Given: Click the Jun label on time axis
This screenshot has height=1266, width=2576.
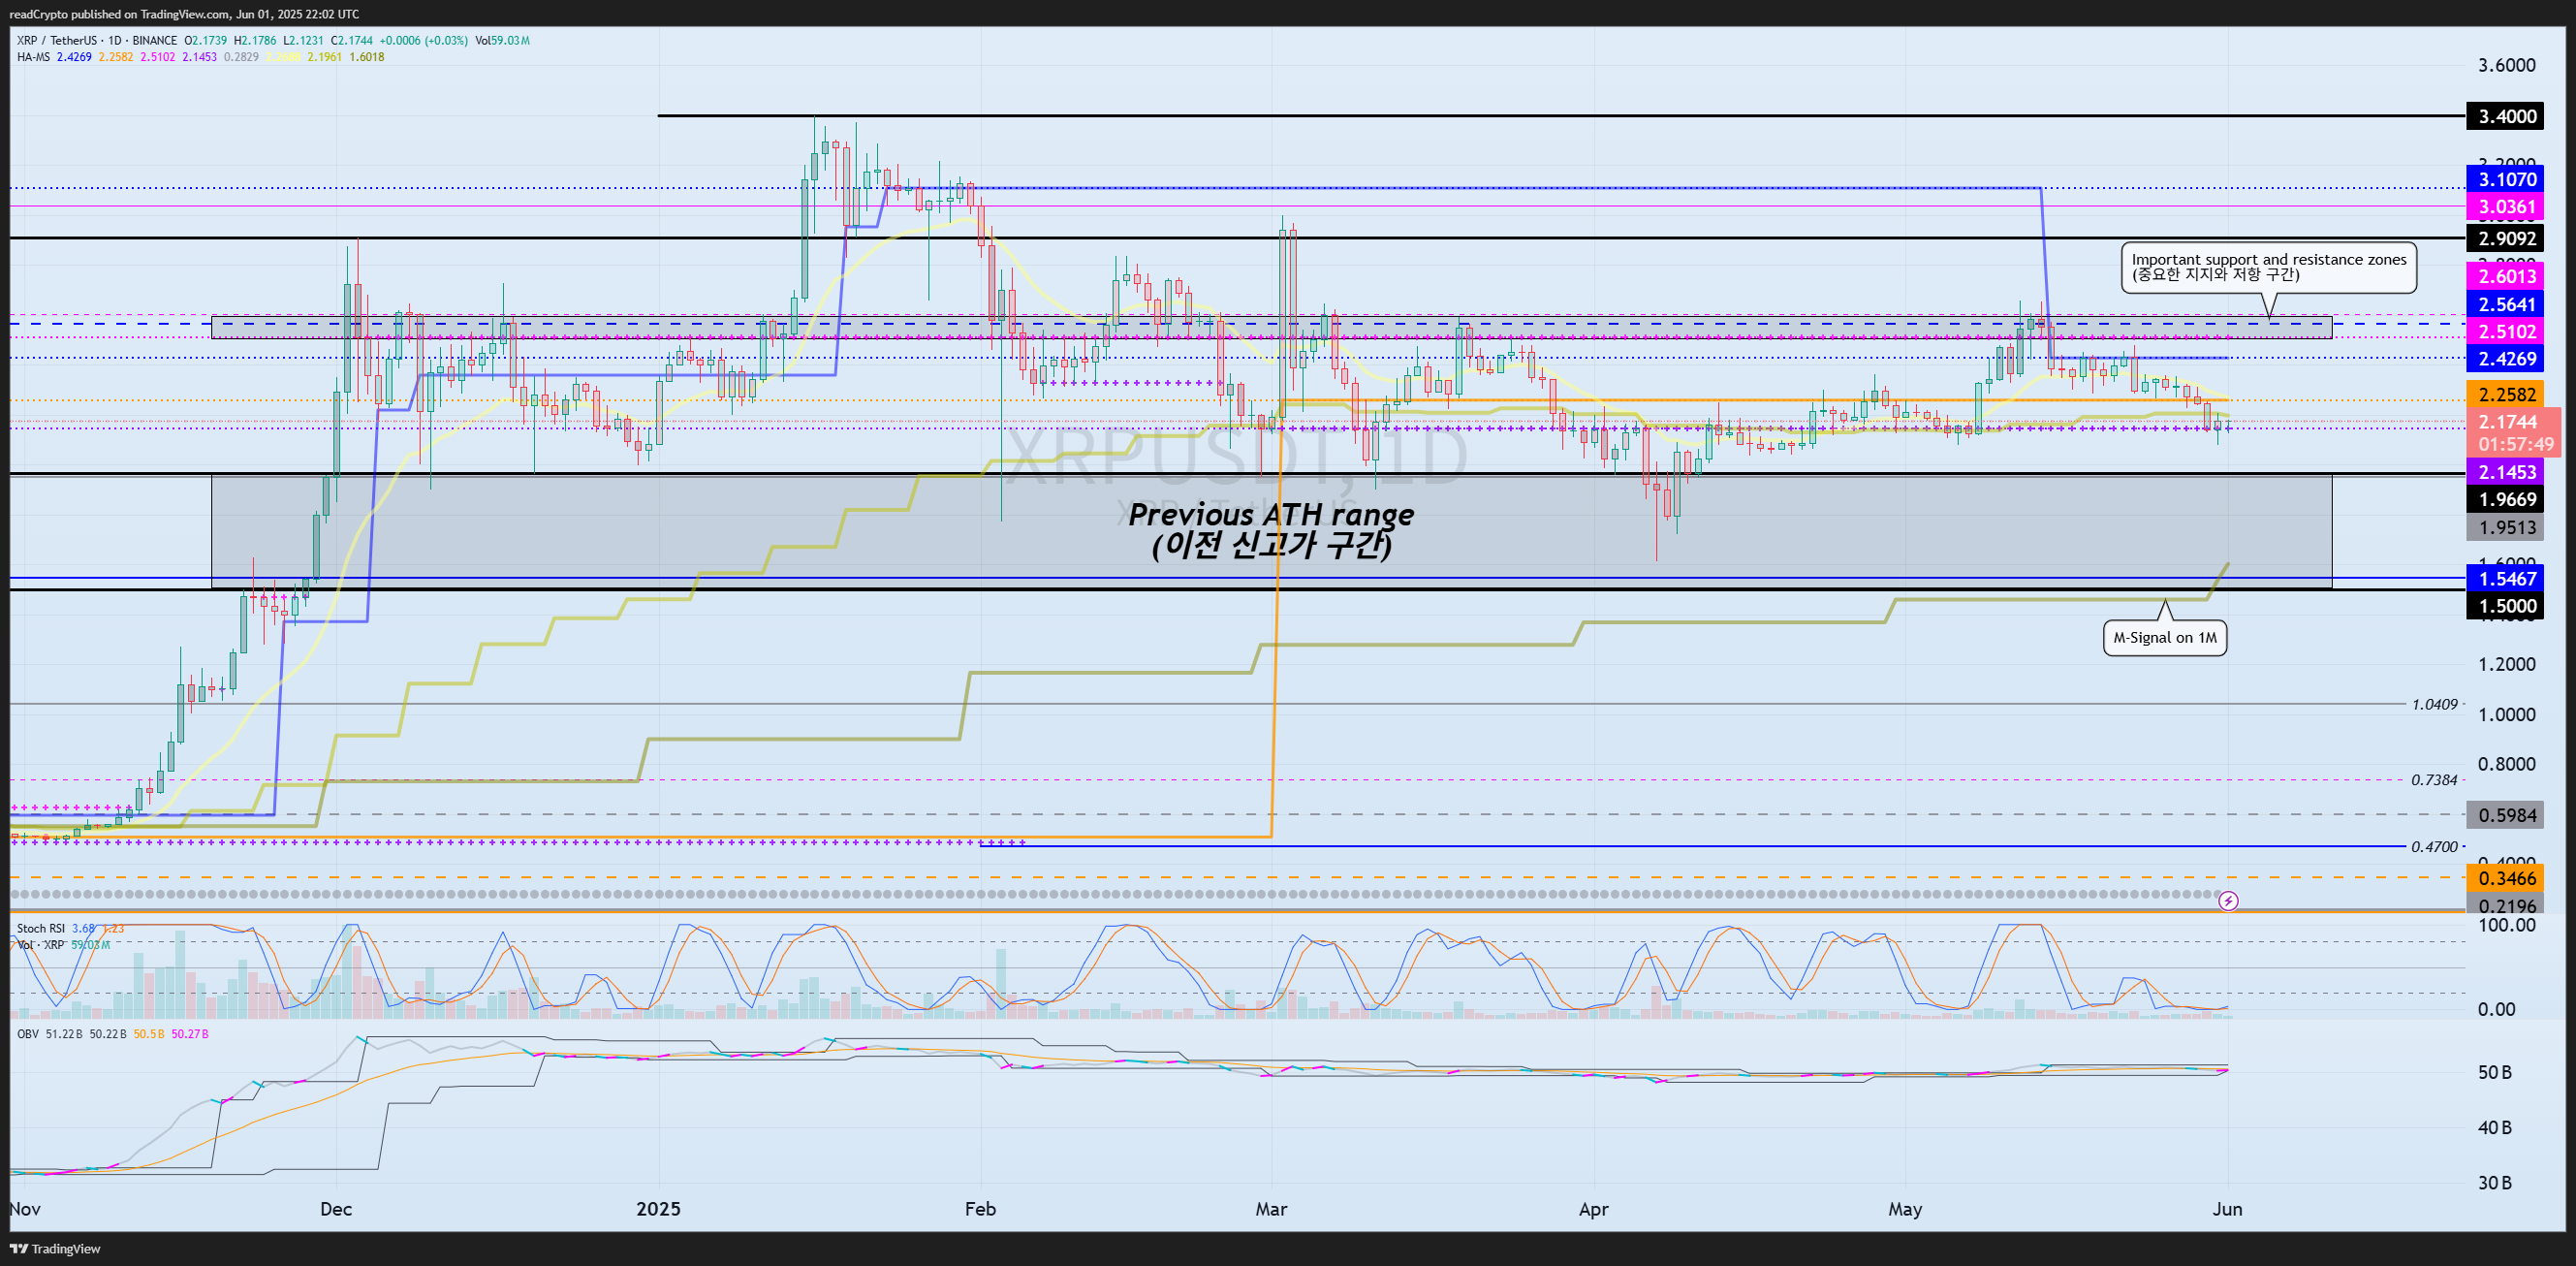Looking at the screenshot, I should (2227, 1209).
